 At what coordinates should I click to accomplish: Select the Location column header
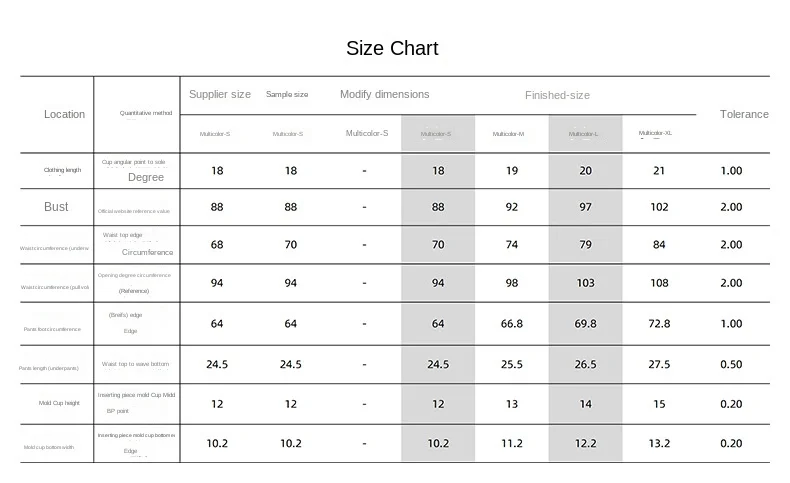pos(64,114)
